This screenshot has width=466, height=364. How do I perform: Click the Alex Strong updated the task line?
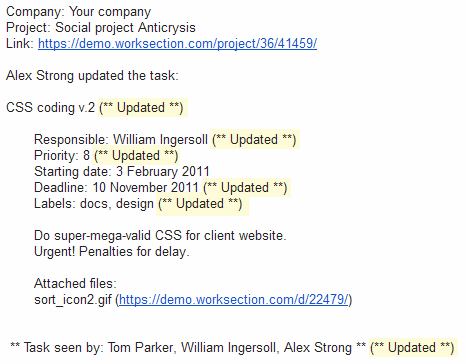[92, 76]
